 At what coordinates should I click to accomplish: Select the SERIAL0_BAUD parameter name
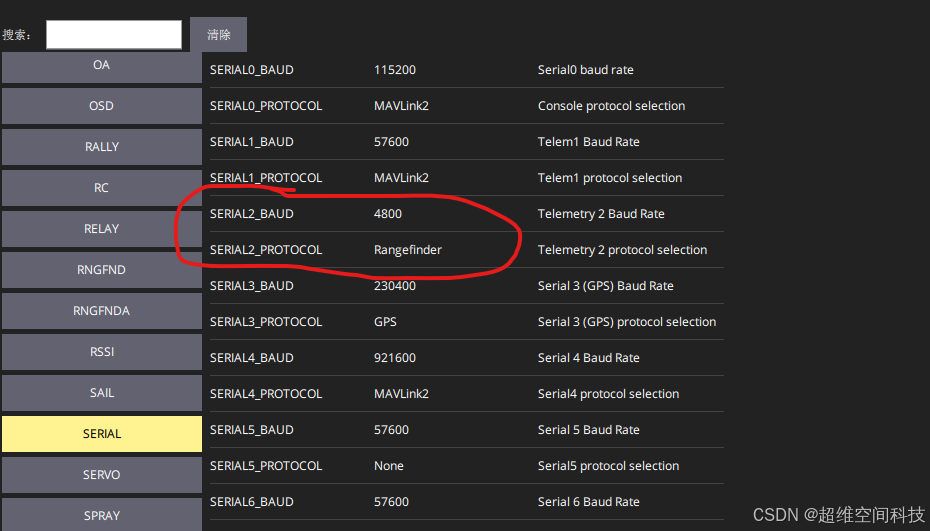[251, 70]
